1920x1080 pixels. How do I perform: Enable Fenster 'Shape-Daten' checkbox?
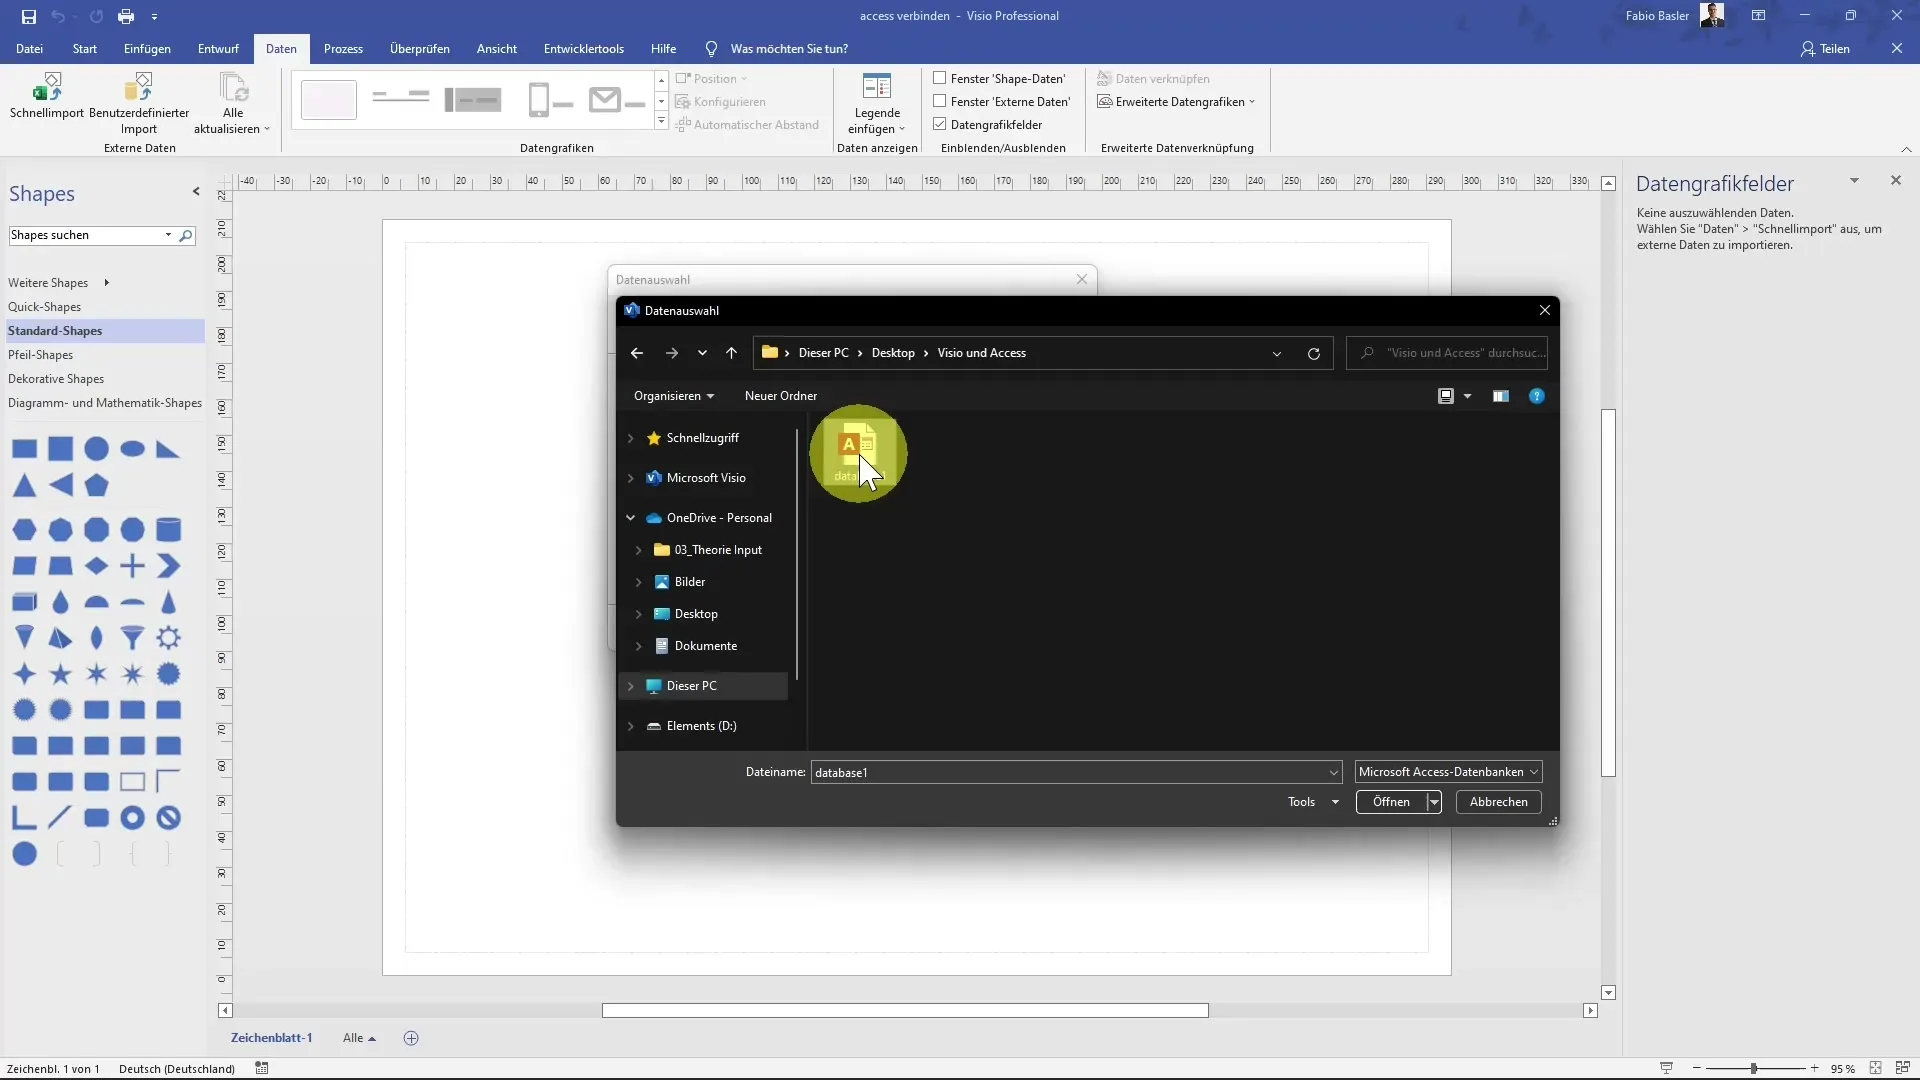click(x=940, y=78)
